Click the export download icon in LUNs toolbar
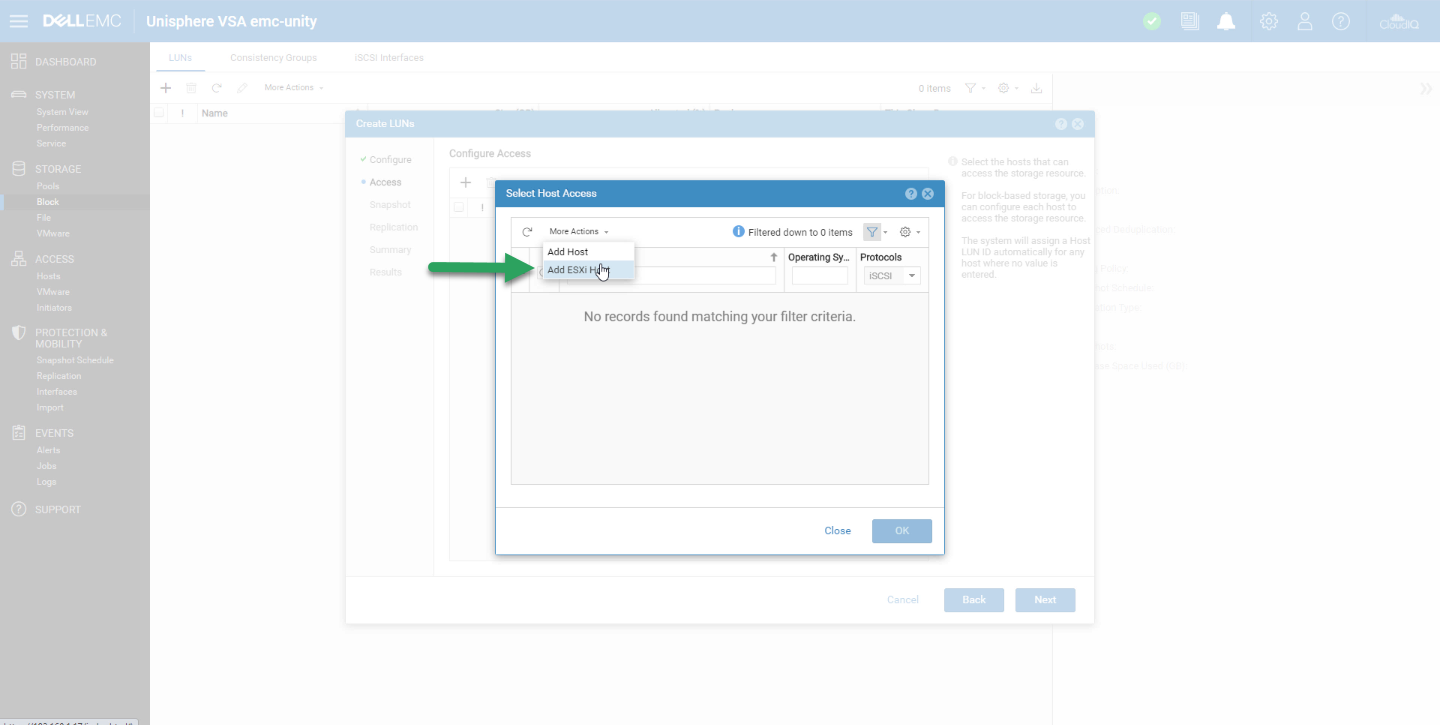 [x=1037, y=88]
